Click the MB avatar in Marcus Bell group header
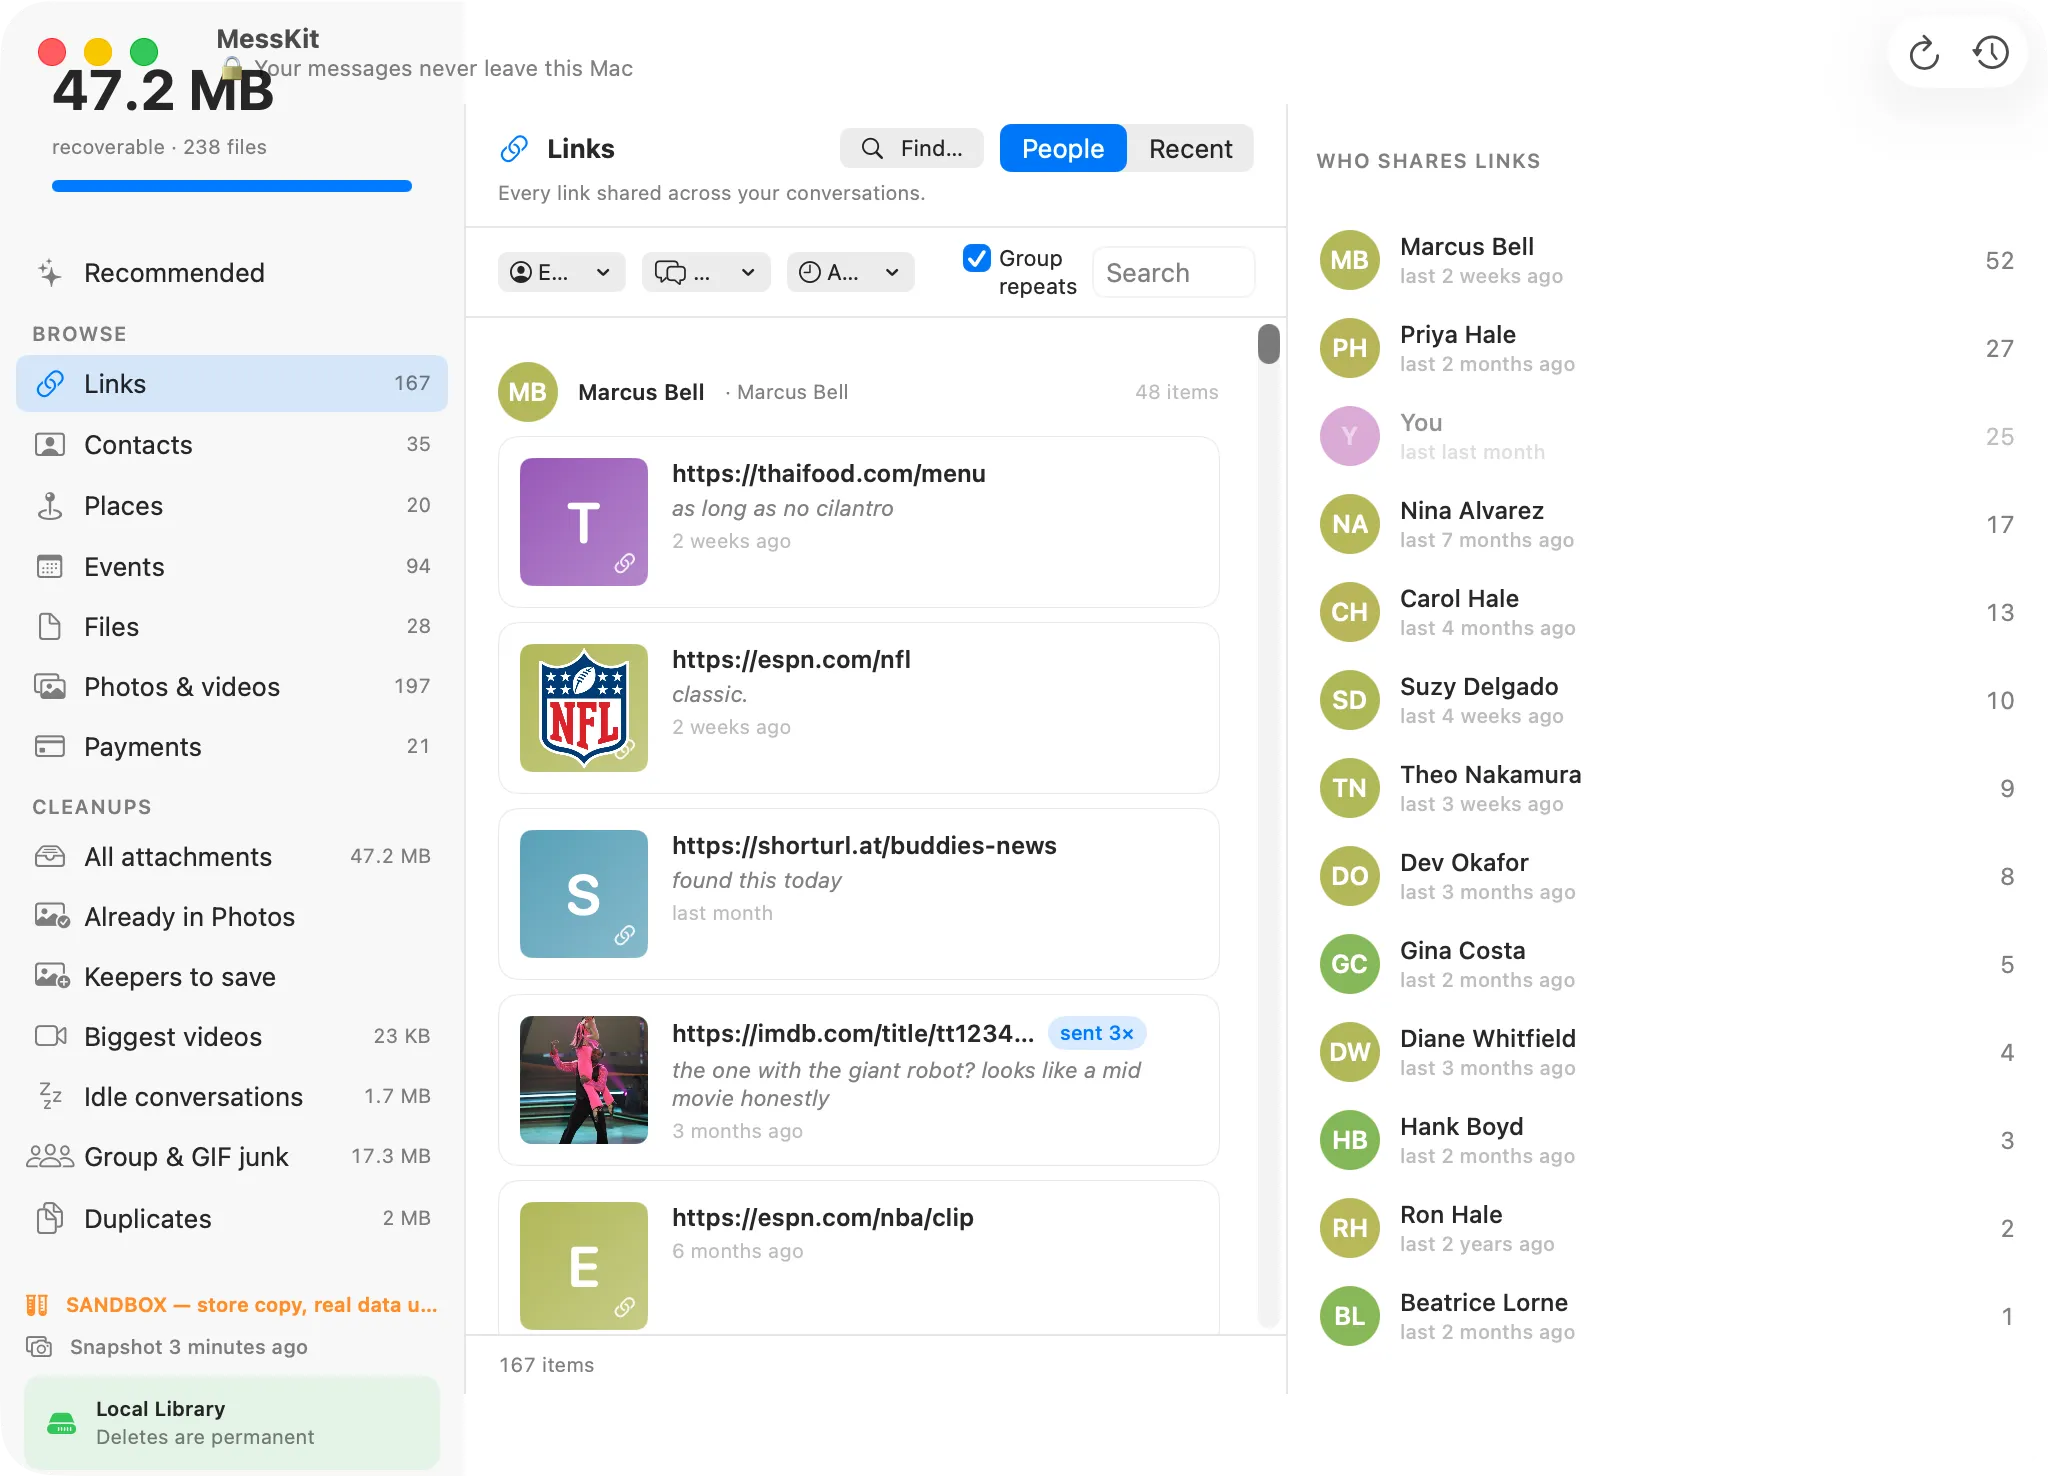 [x=528, y=392]
